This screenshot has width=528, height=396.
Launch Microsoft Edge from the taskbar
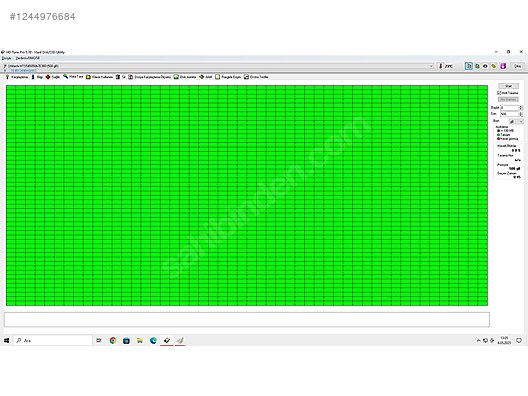pos(153,340)
